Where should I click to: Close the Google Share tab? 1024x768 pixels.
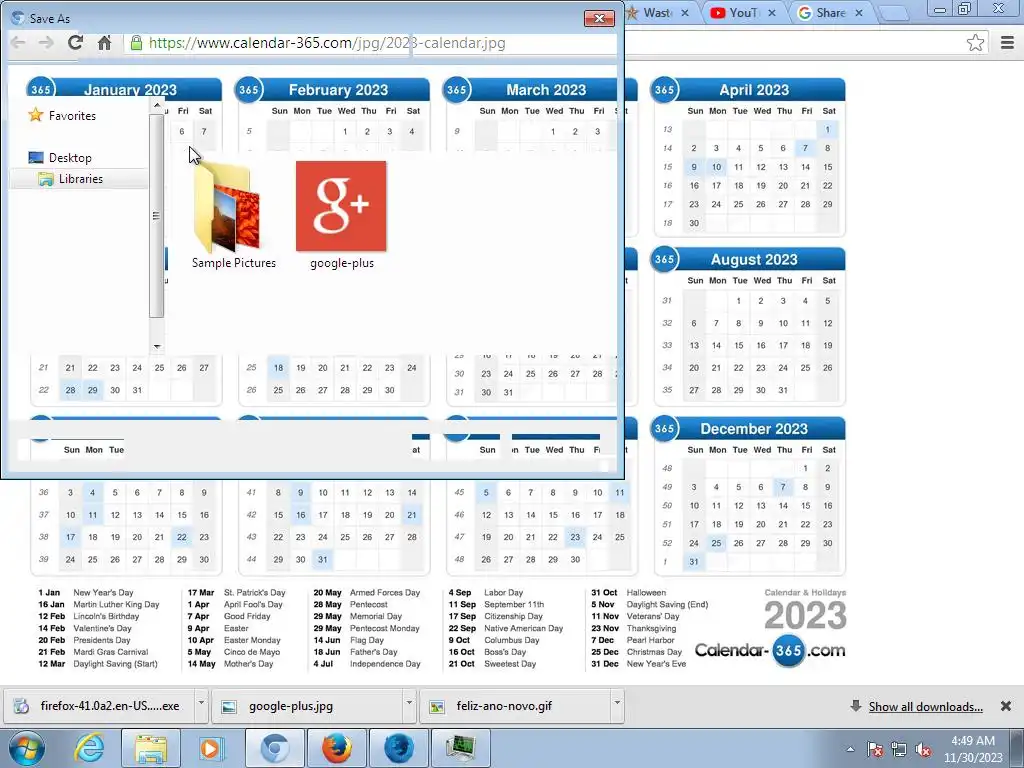coord(859,13)
